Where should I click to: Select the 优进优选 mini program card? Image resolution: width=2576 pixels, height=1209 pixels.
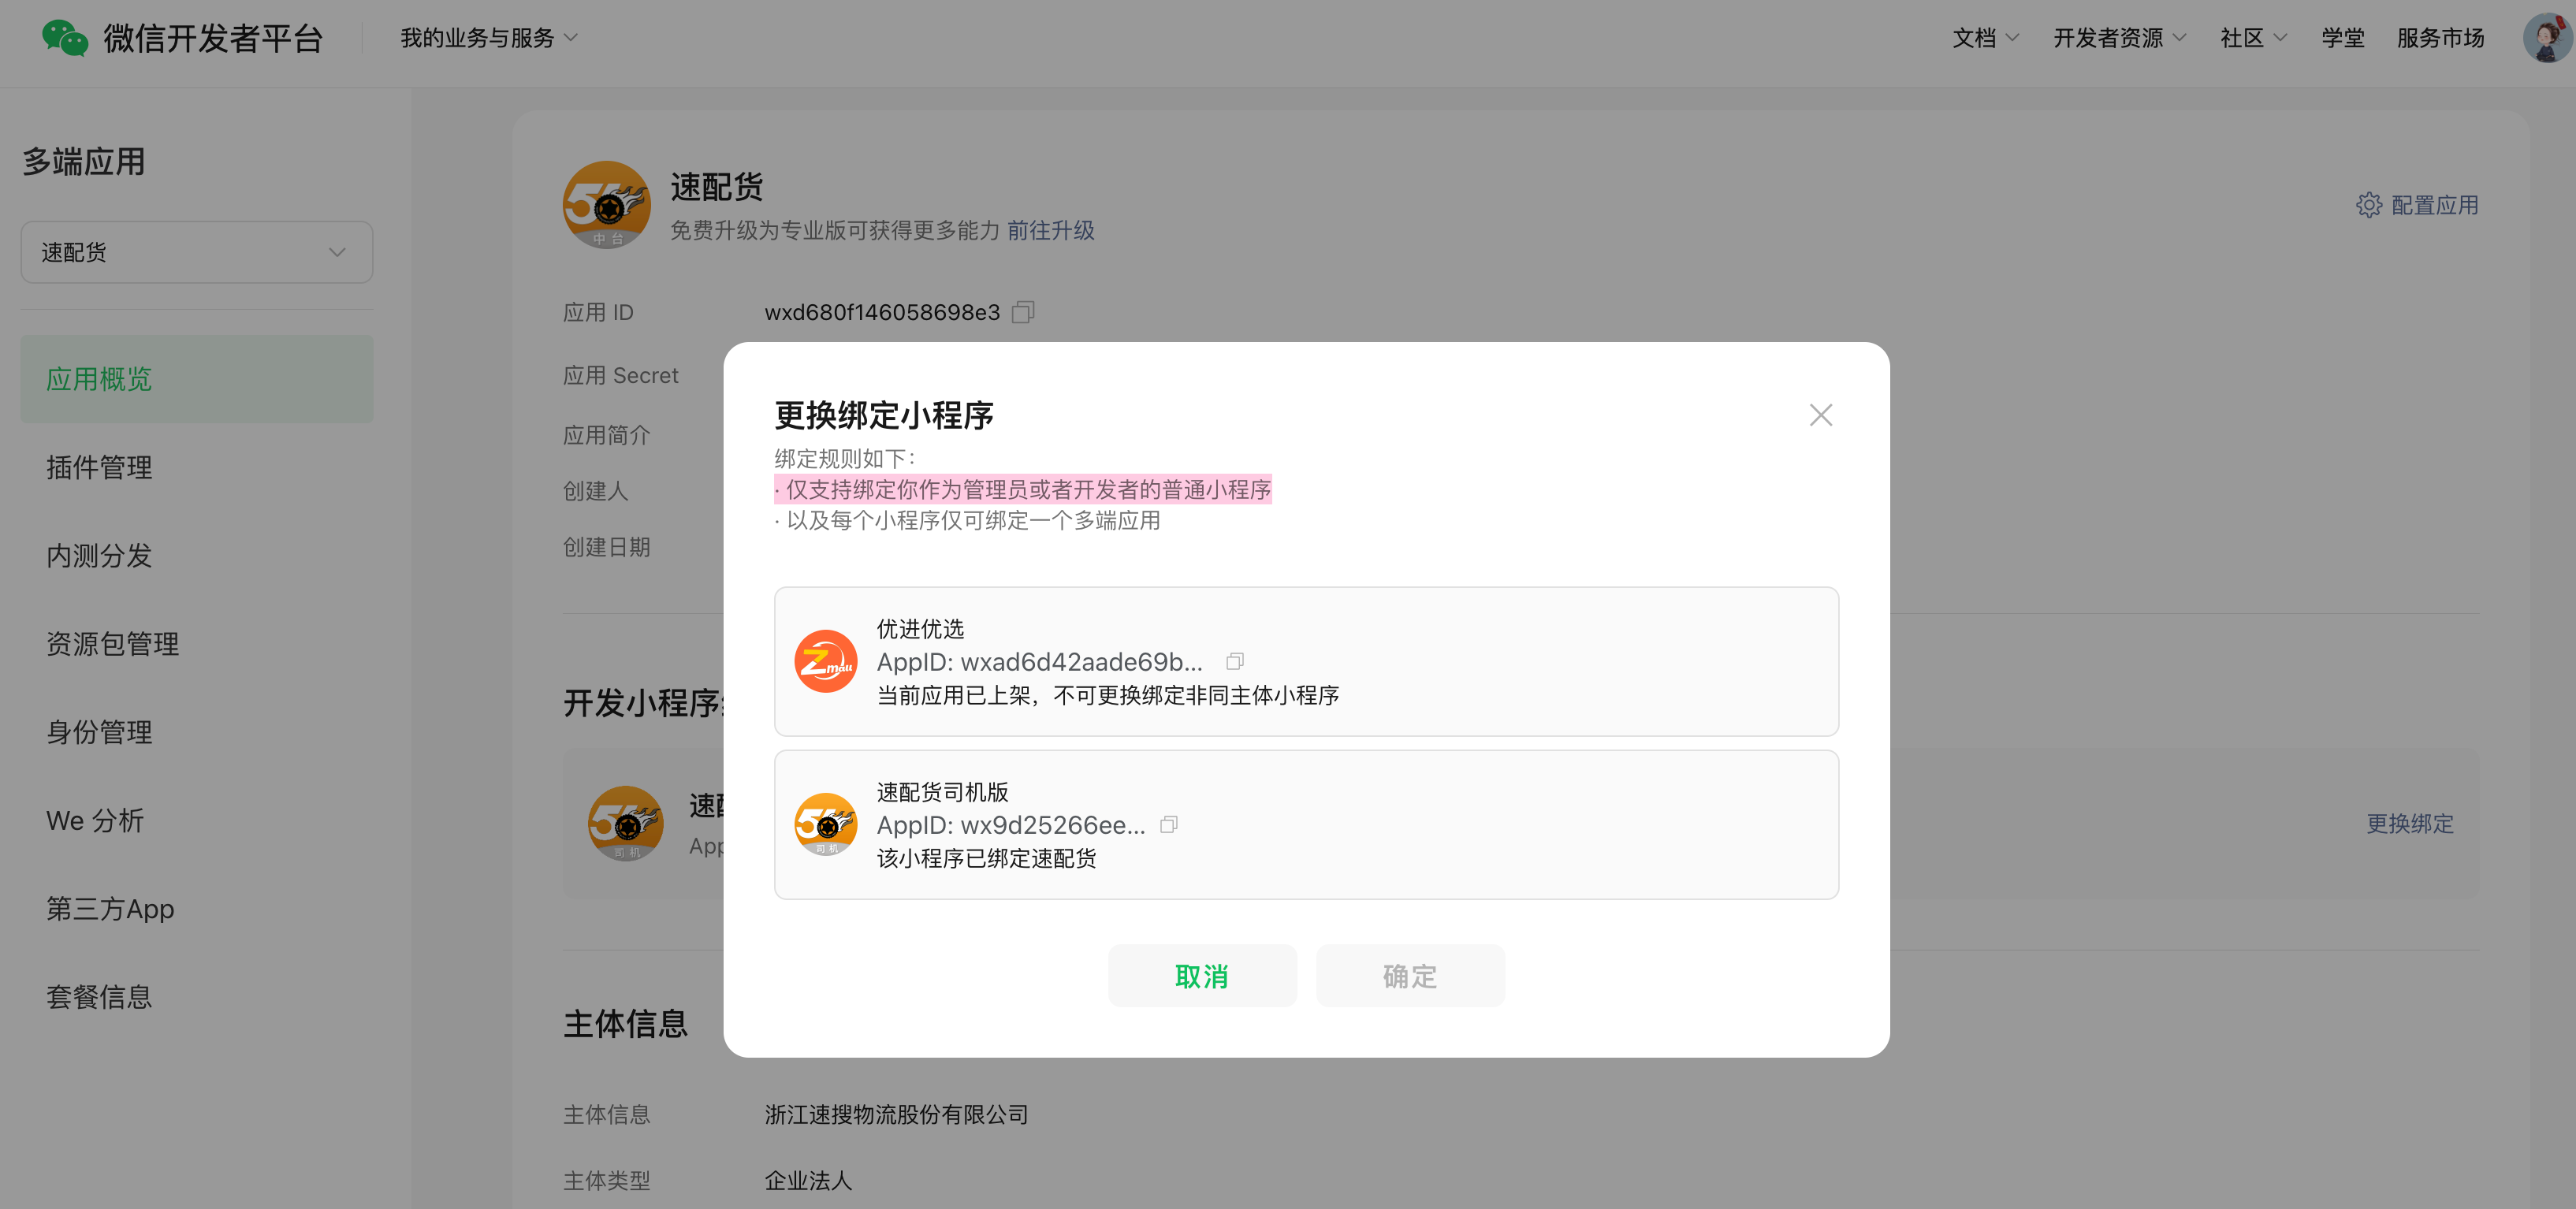1306,661
